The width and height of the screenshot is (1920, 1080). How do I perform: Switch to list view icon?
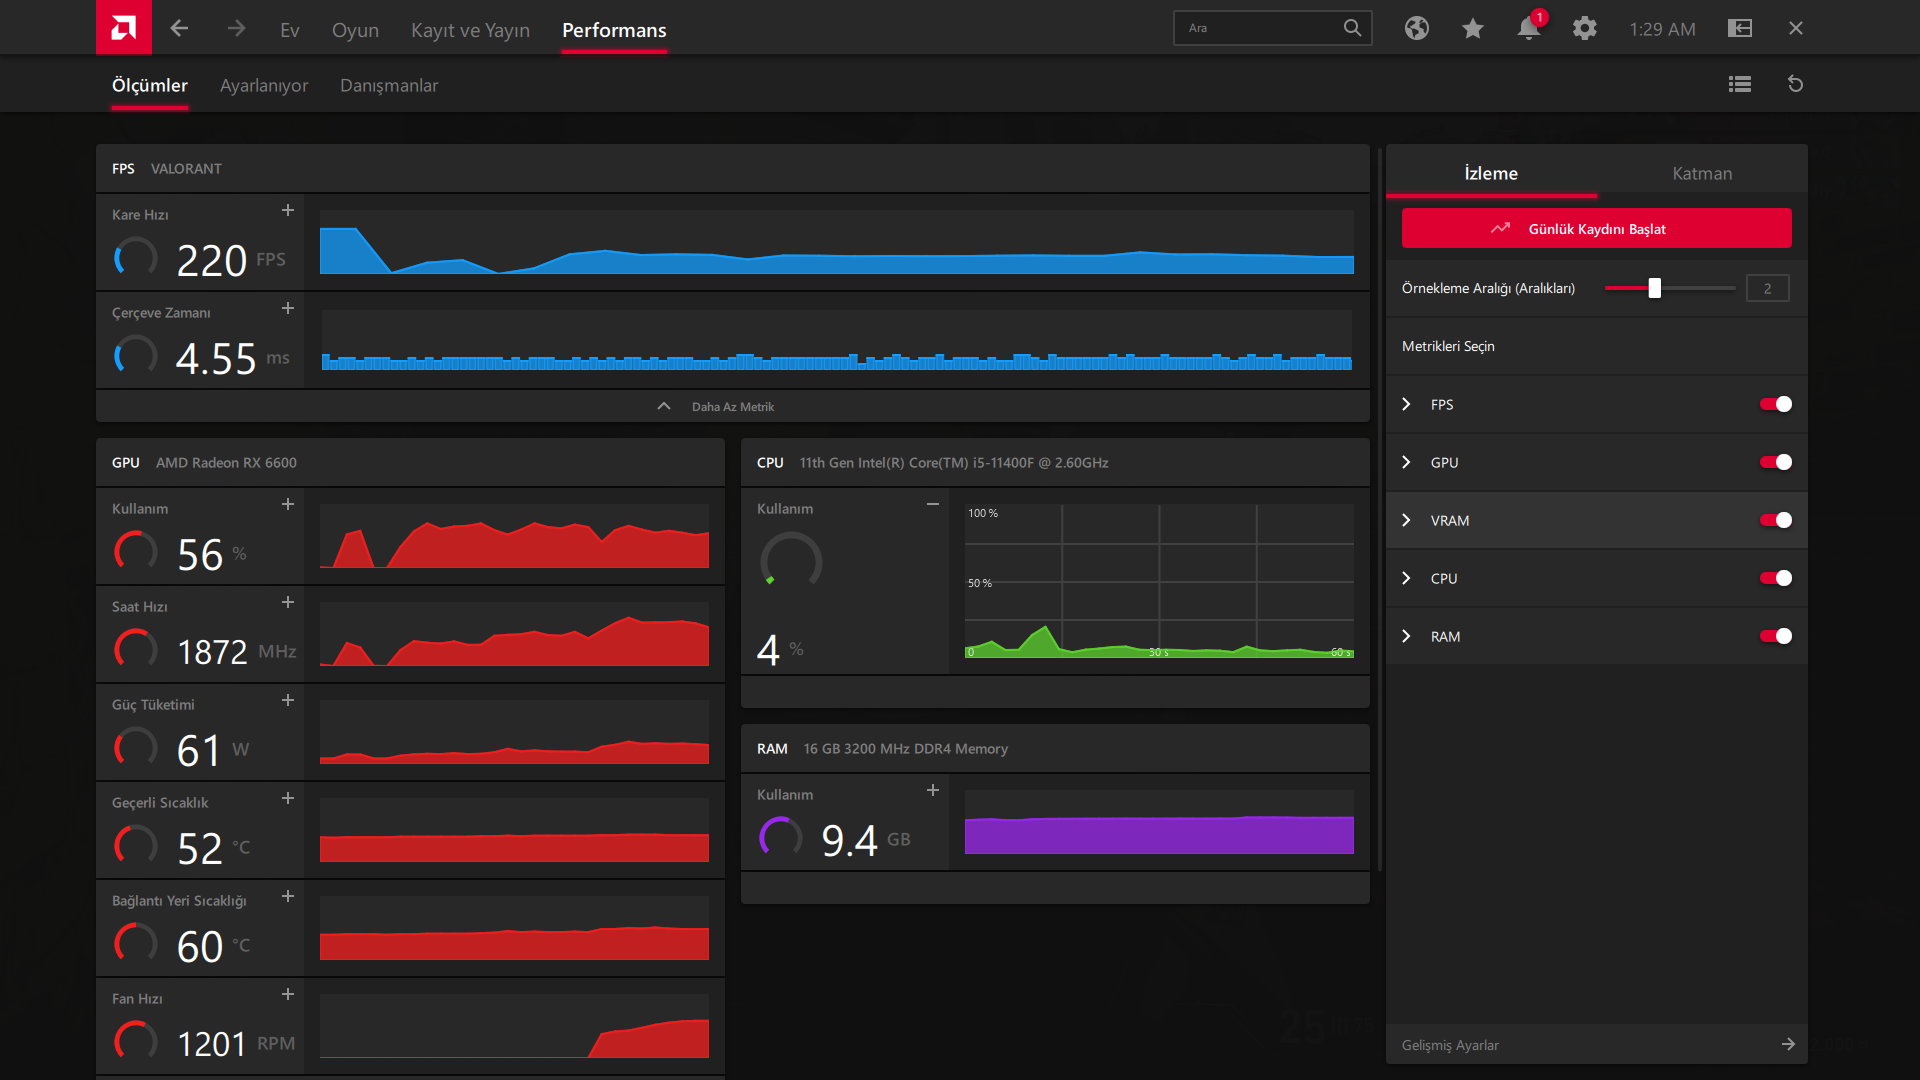click(1739, 85)
